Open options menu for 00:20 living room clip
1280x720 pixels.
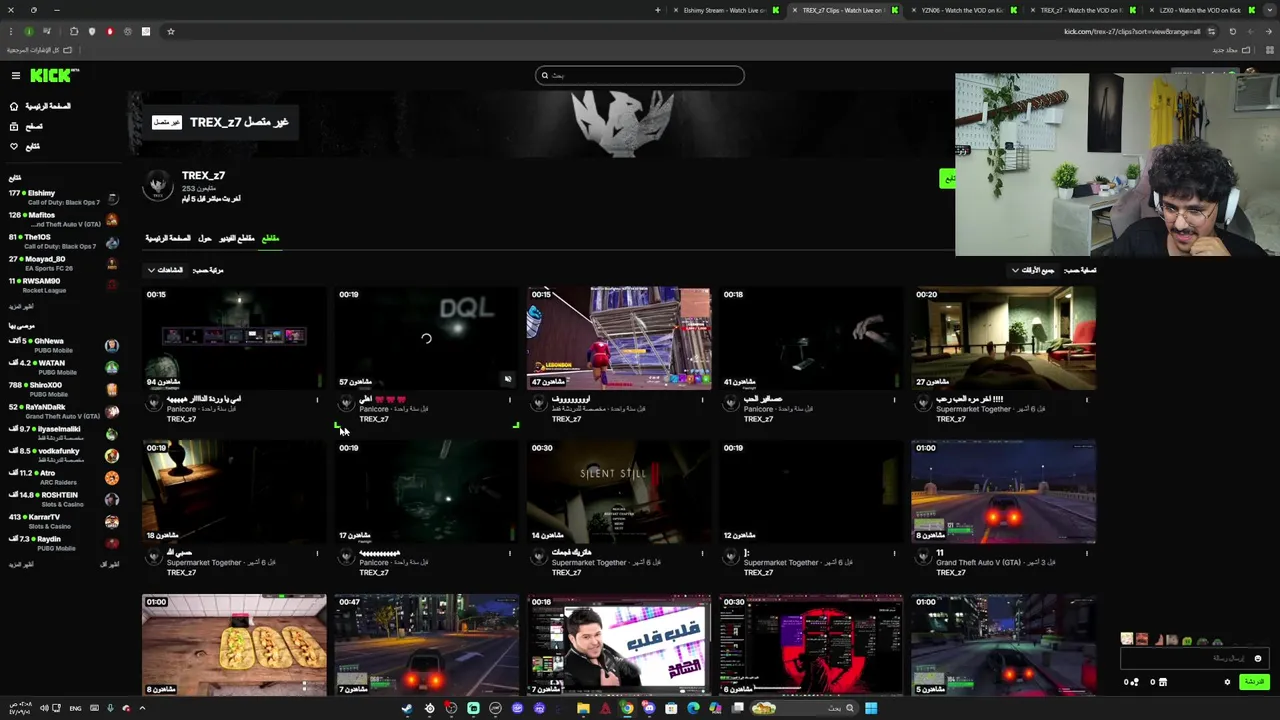click(1087, 400)
